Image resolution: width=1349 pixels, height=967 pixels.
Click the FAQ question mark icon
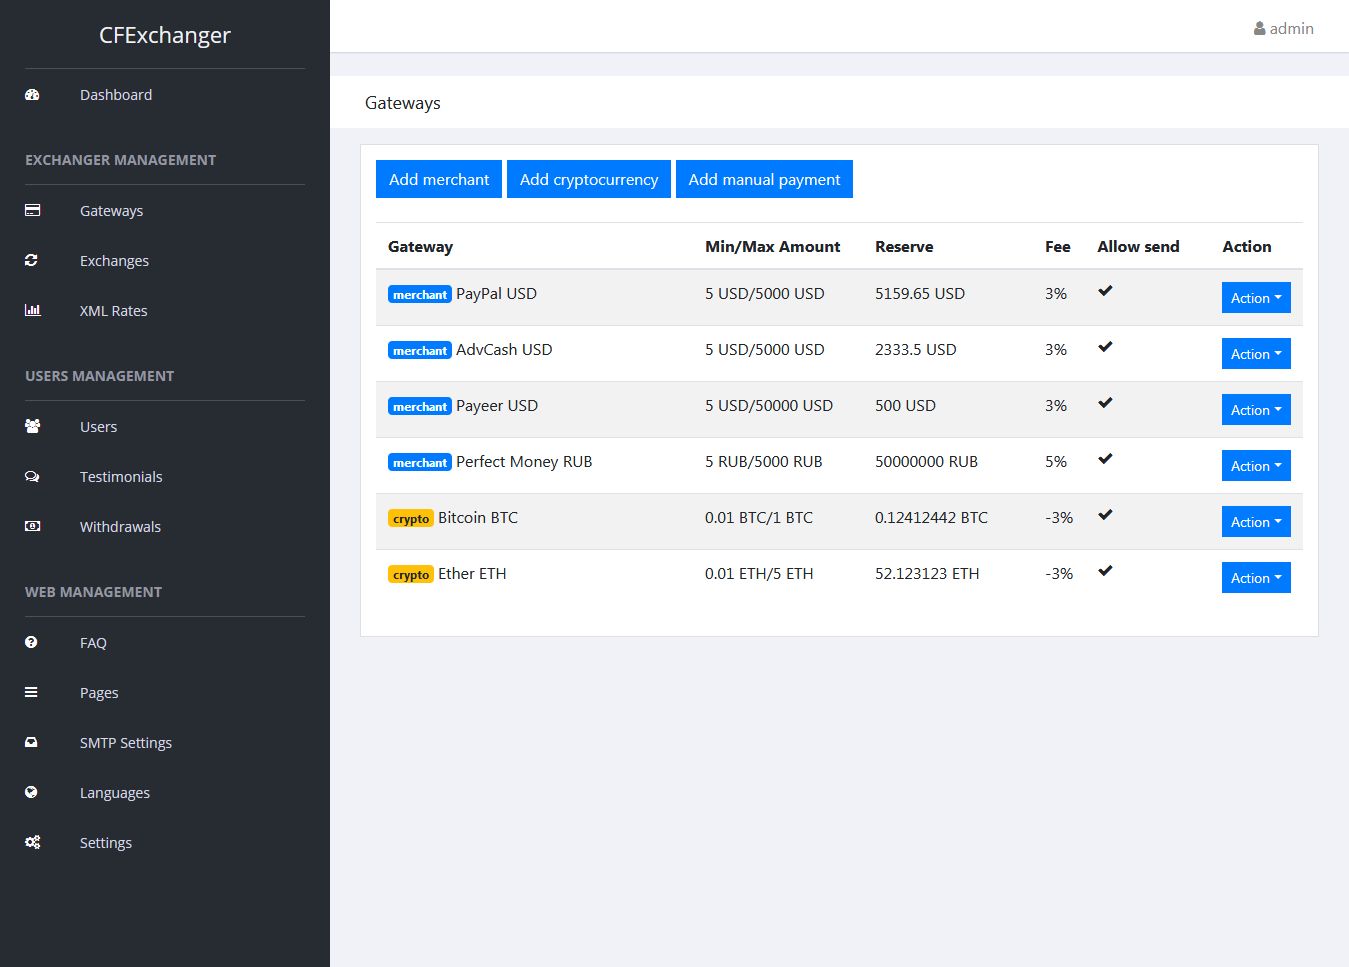pos(32,642)
